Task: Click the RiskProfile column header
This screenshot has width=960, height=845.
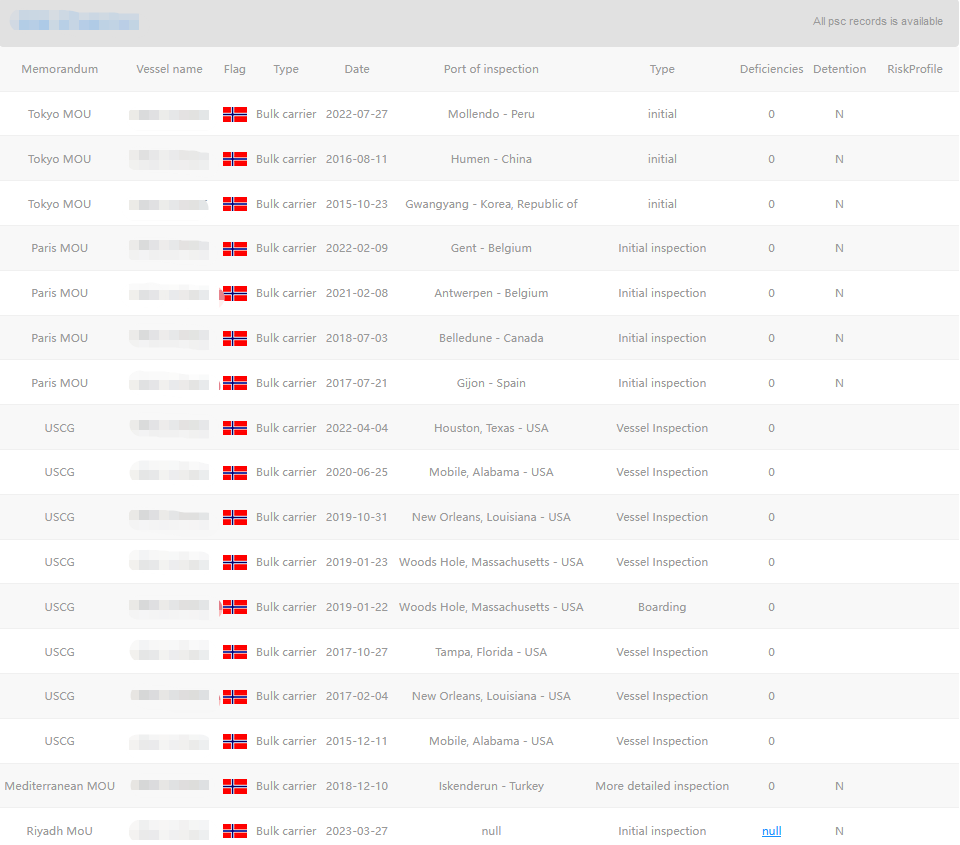Action: (915, 69)
